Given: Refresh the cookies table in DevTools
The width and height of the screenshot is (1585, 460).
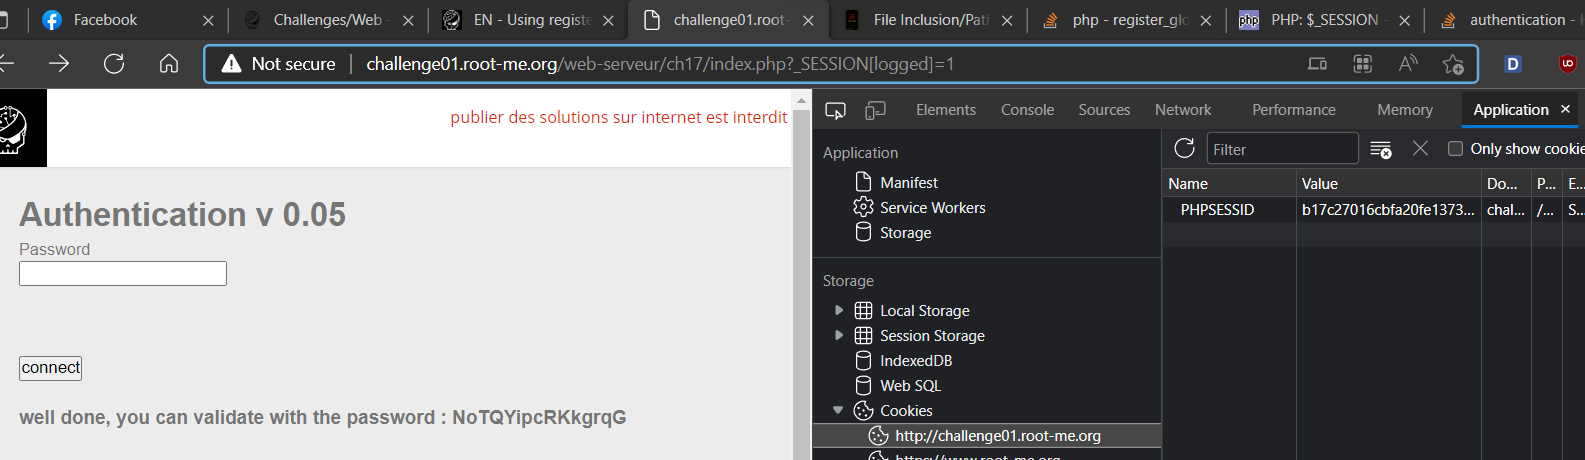Looking at the screenshot, I should [x=1184, y=149].
